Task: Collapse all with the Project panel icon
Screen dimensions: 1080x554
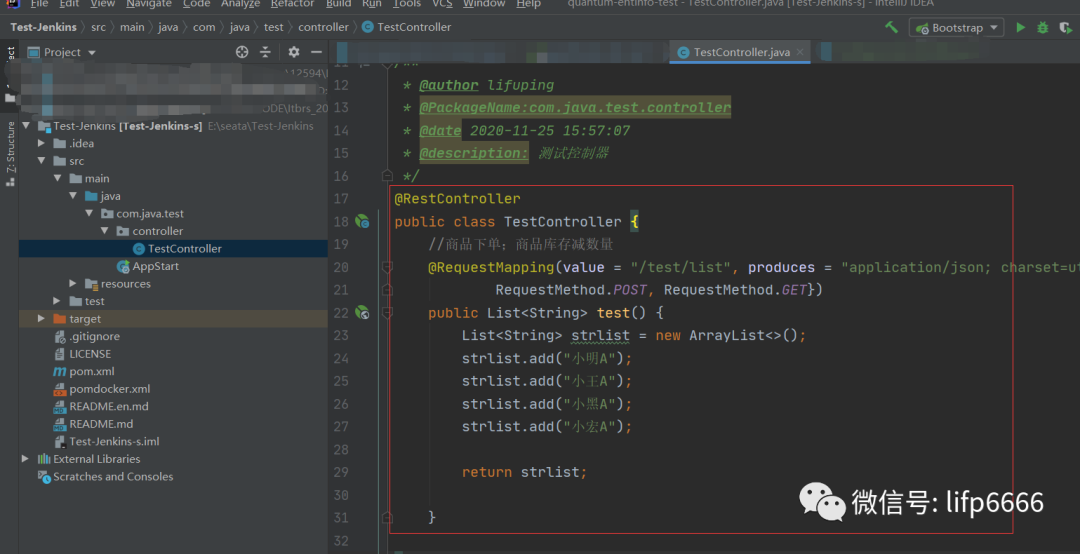Action: point(265,52)
